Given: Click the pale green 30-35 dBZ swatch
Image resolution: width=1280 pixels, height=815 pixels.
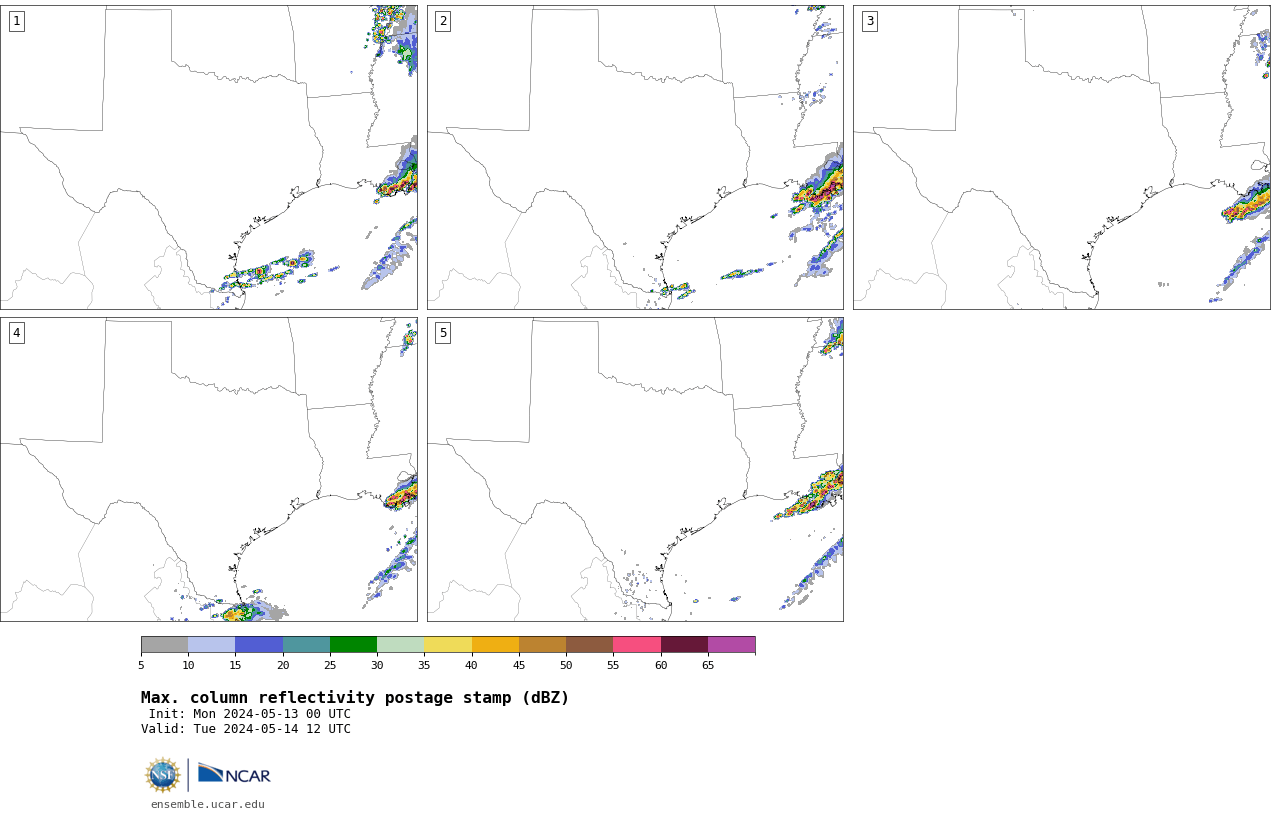Looking at the screenshot, I should click(x=401, y=645).
